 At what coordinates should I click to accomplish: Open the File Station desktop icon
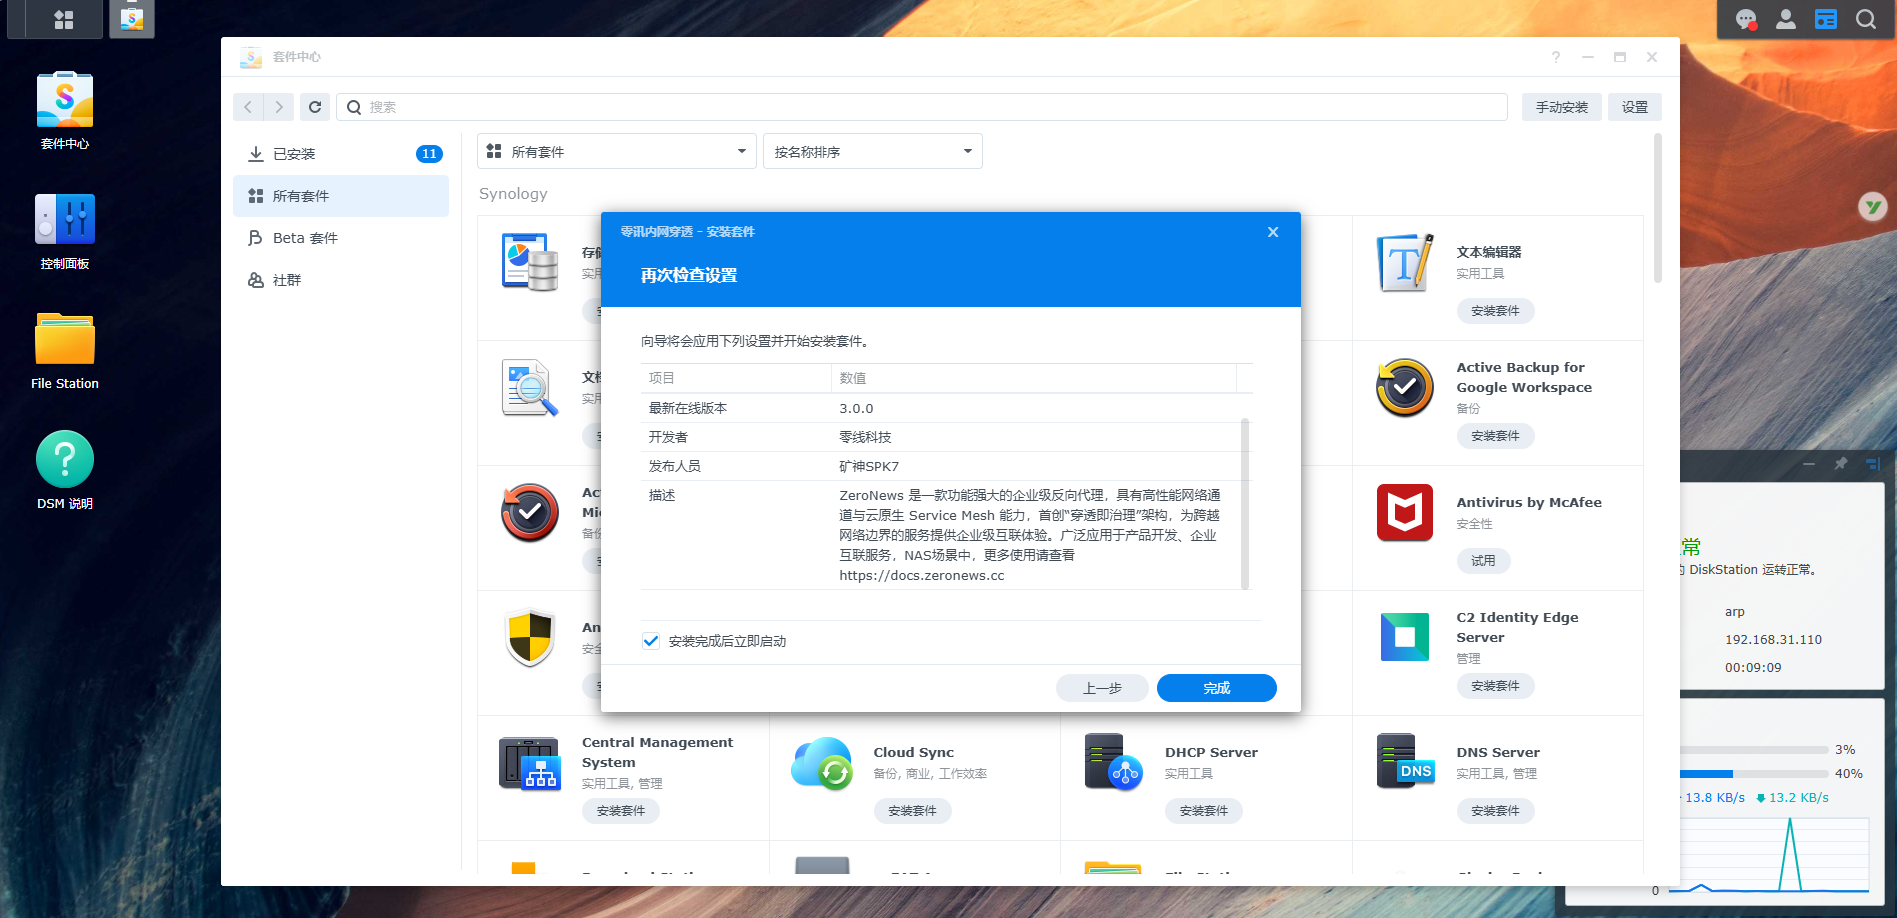[x=65, y=341]
